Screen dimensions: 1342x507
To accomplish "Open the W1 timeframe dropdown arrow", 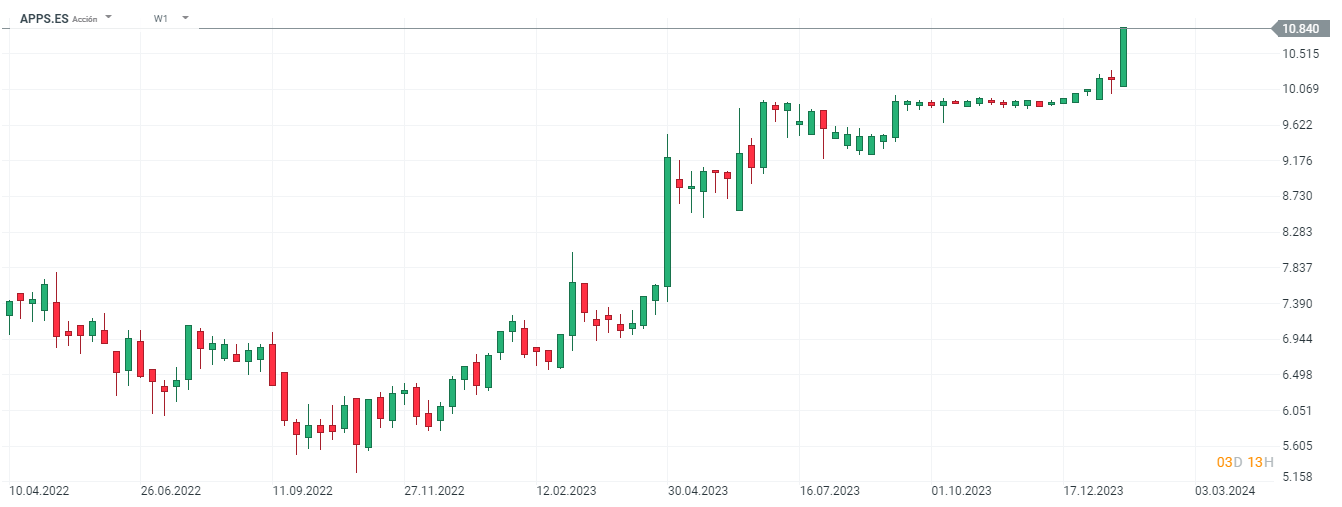I will coord(185,18).
